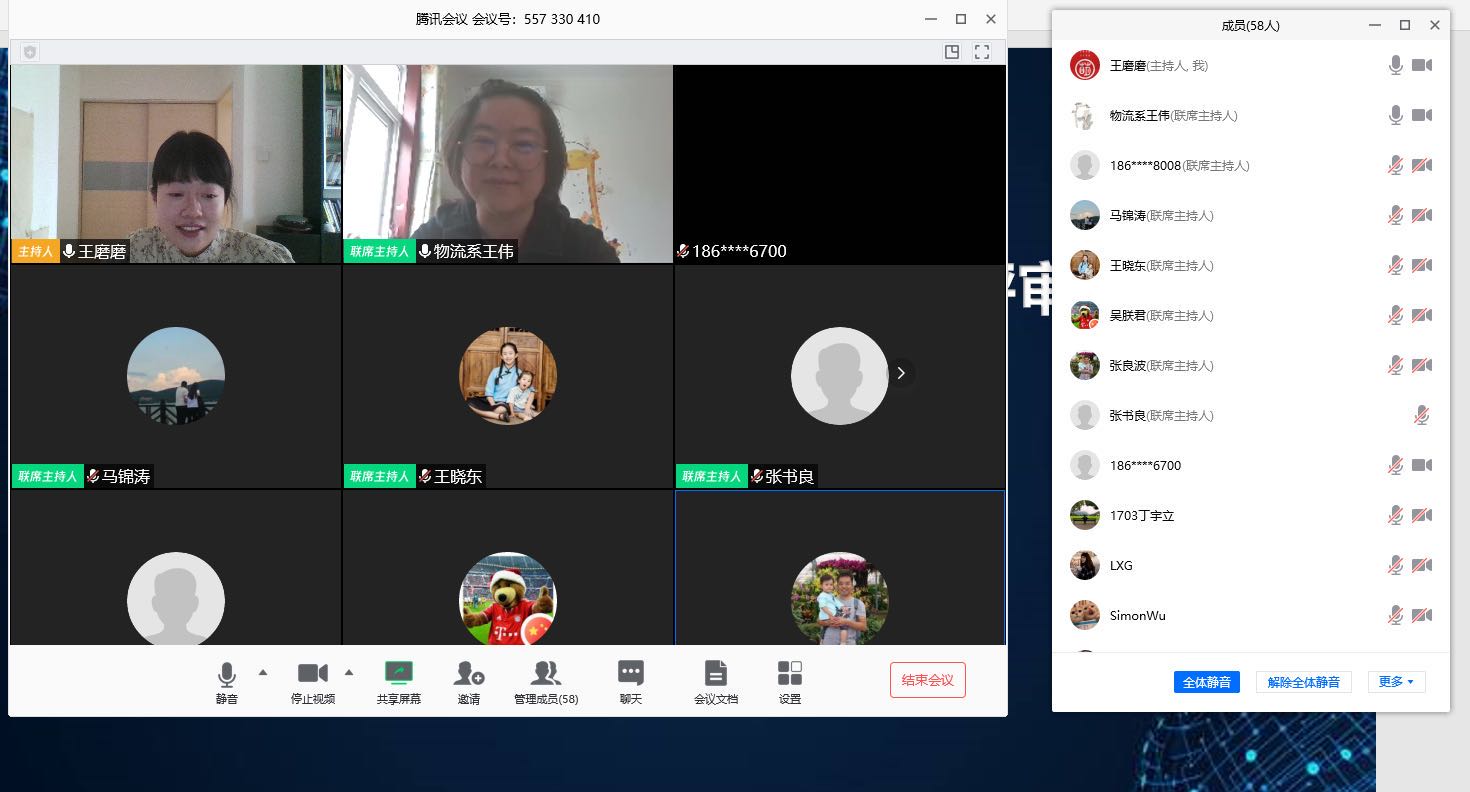1470x792 pixels.
Task: Click 吴朕君 name in members list
Action: point(1127,315)
